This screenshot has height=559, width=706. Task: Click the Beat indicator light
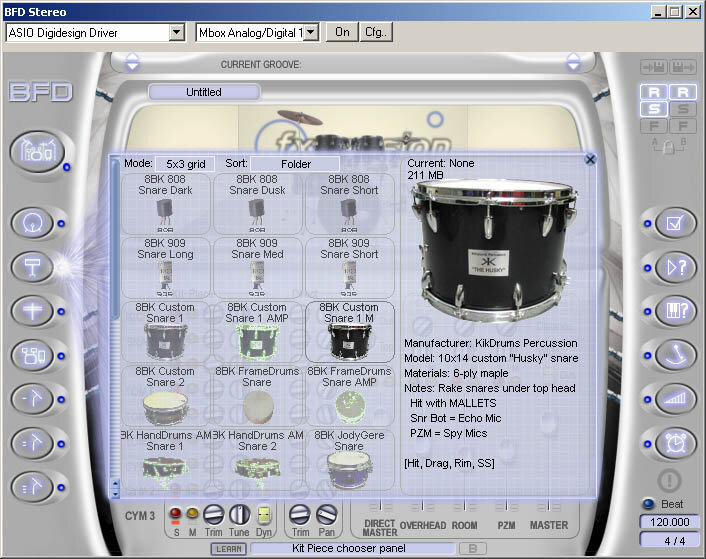click(649, 504)
